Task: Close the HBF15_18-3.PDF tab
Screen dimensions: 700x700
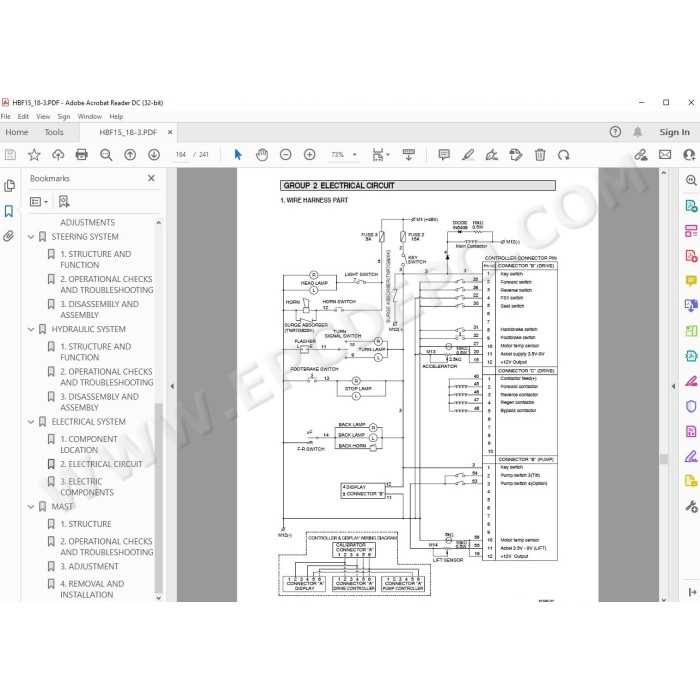Action: click(170, 132)
